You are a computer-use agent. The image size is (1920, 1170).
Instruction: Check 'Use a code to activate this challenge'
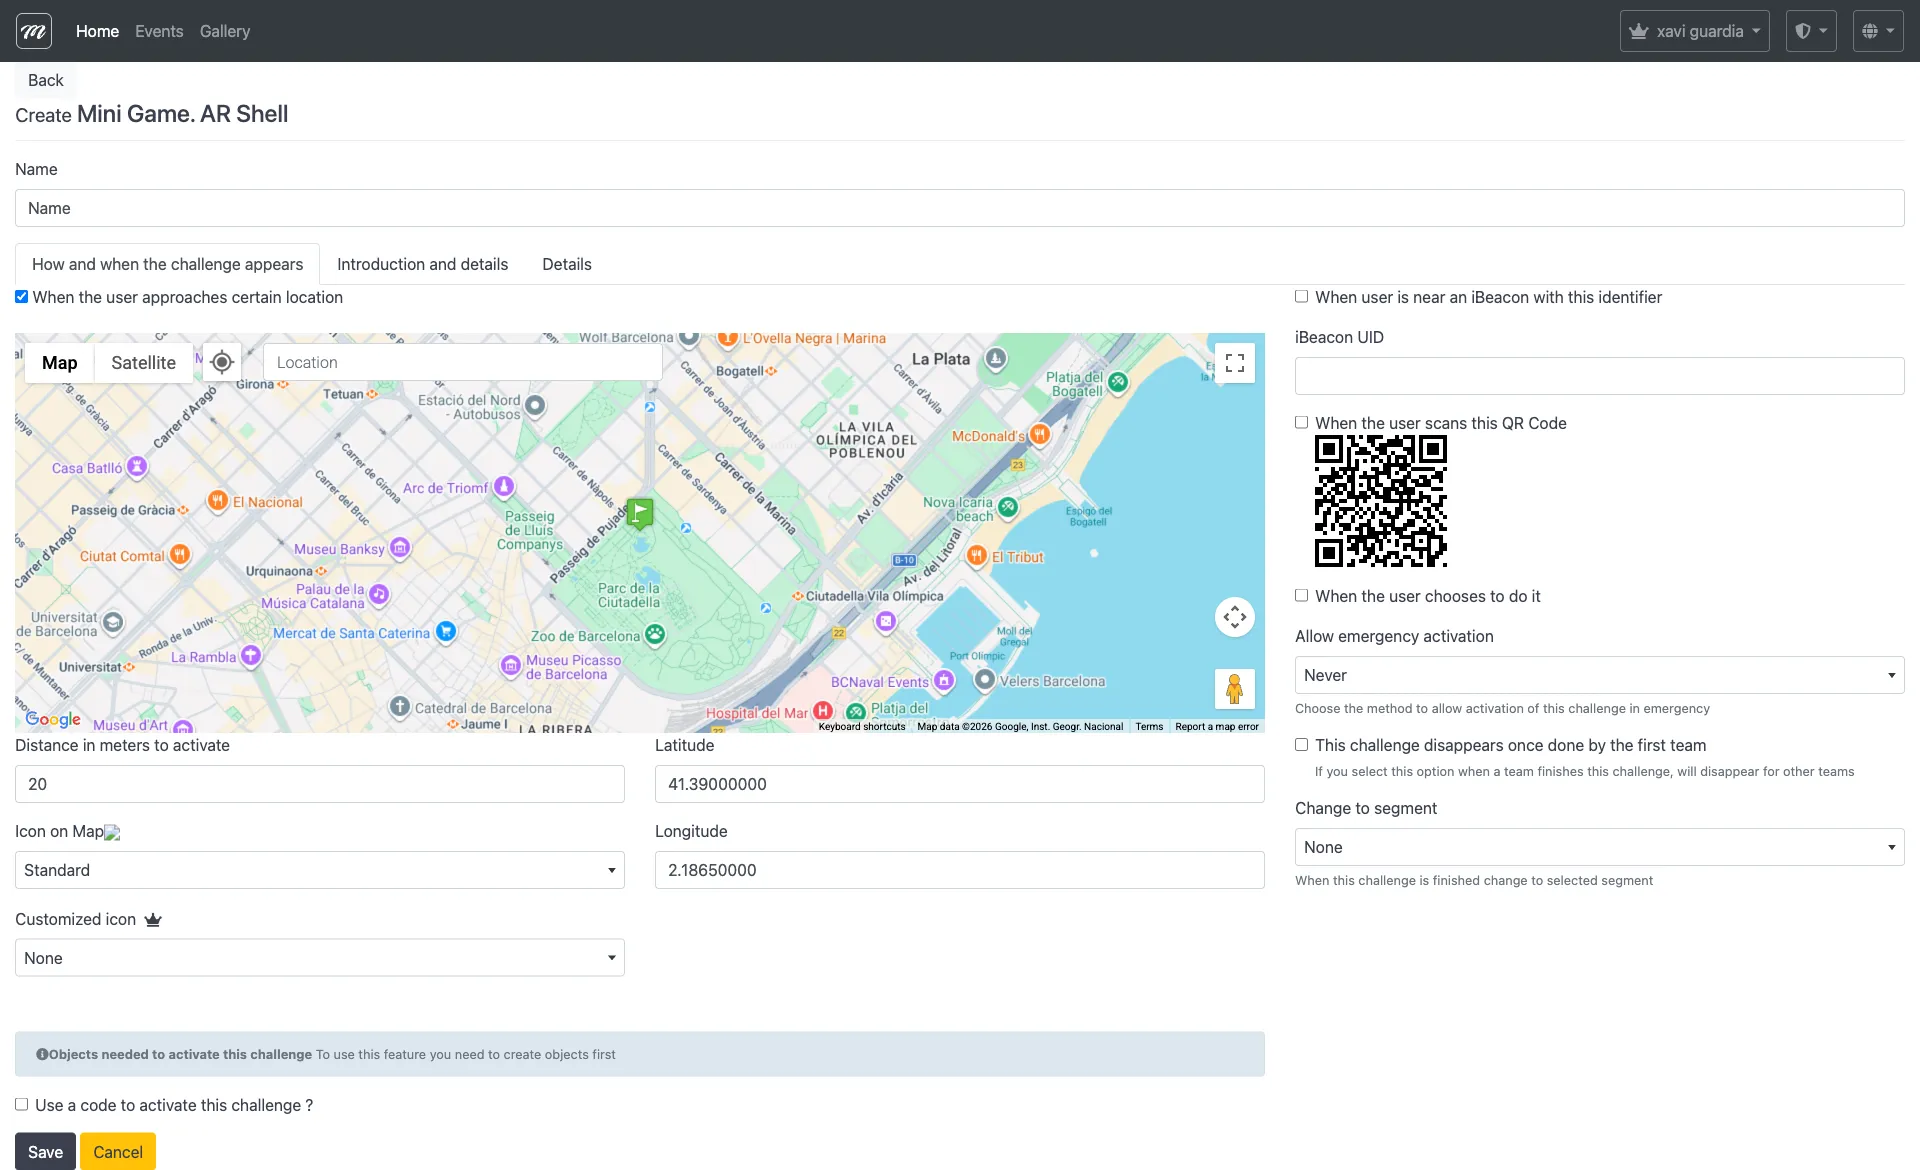pyautogui.click(x=21, y=1105)
